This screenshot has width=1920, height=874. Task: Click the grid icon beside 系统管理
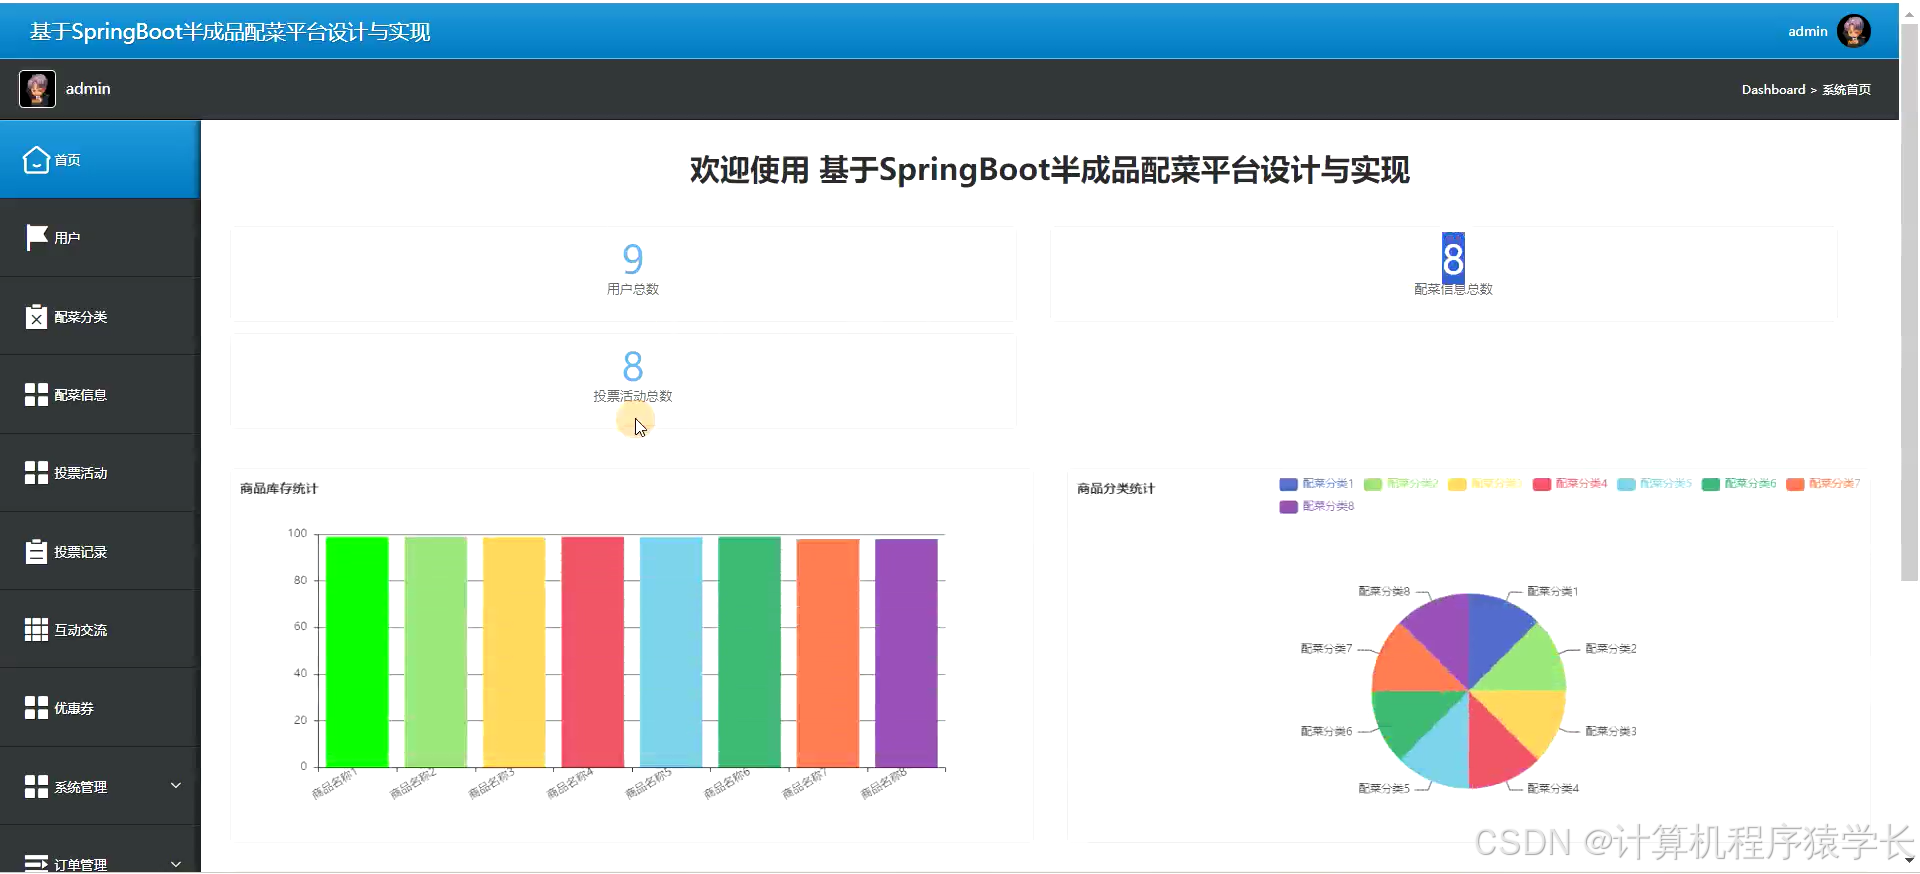(36, 787)
